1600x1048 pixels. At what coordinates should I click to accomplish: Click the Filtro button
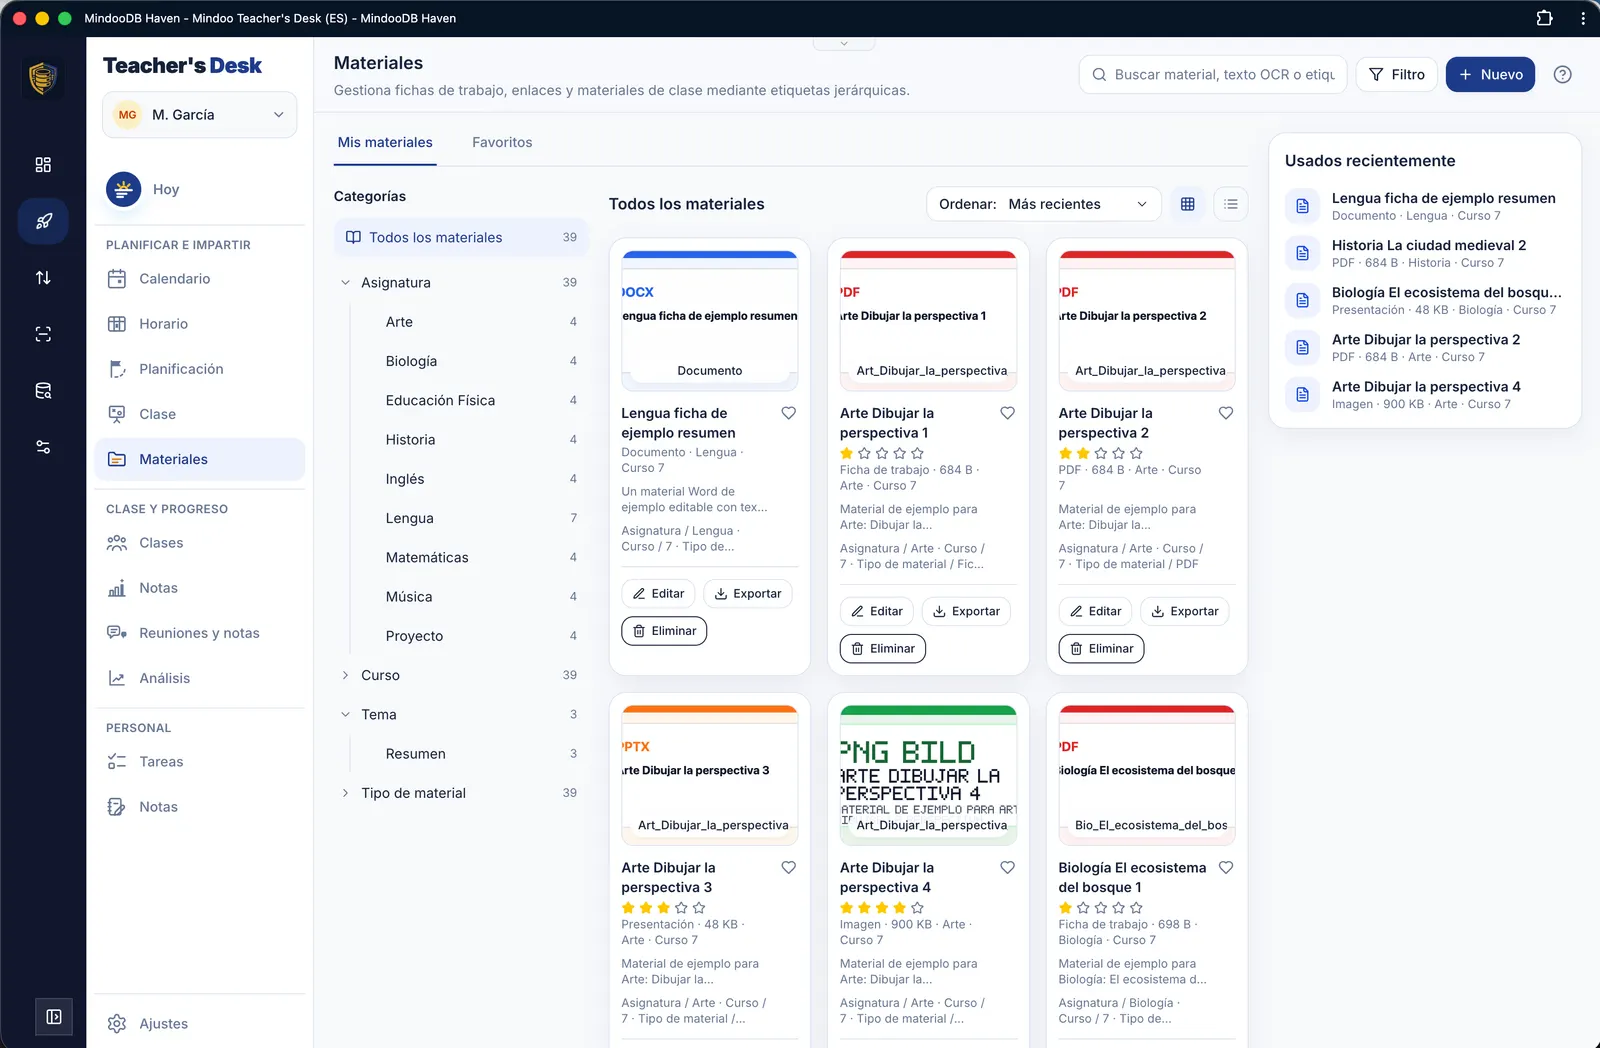point(1397,74)
